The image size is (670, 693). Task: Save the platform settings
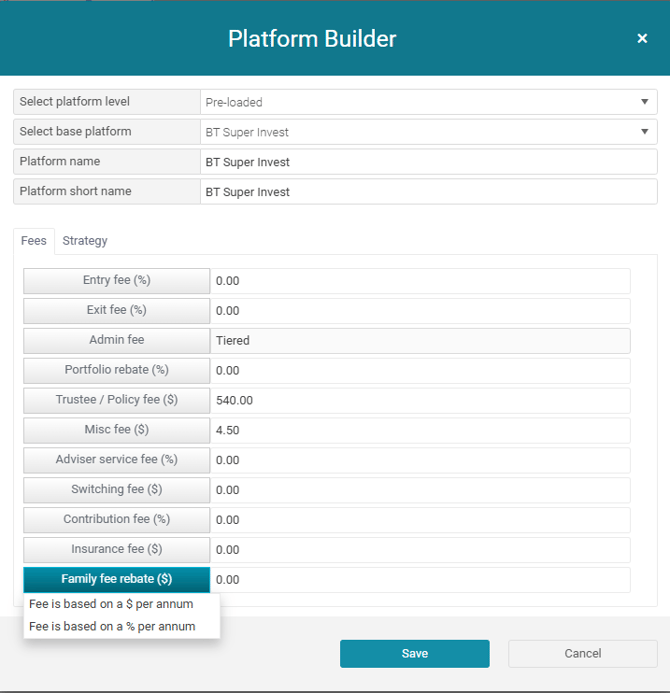tap(414, 654)
